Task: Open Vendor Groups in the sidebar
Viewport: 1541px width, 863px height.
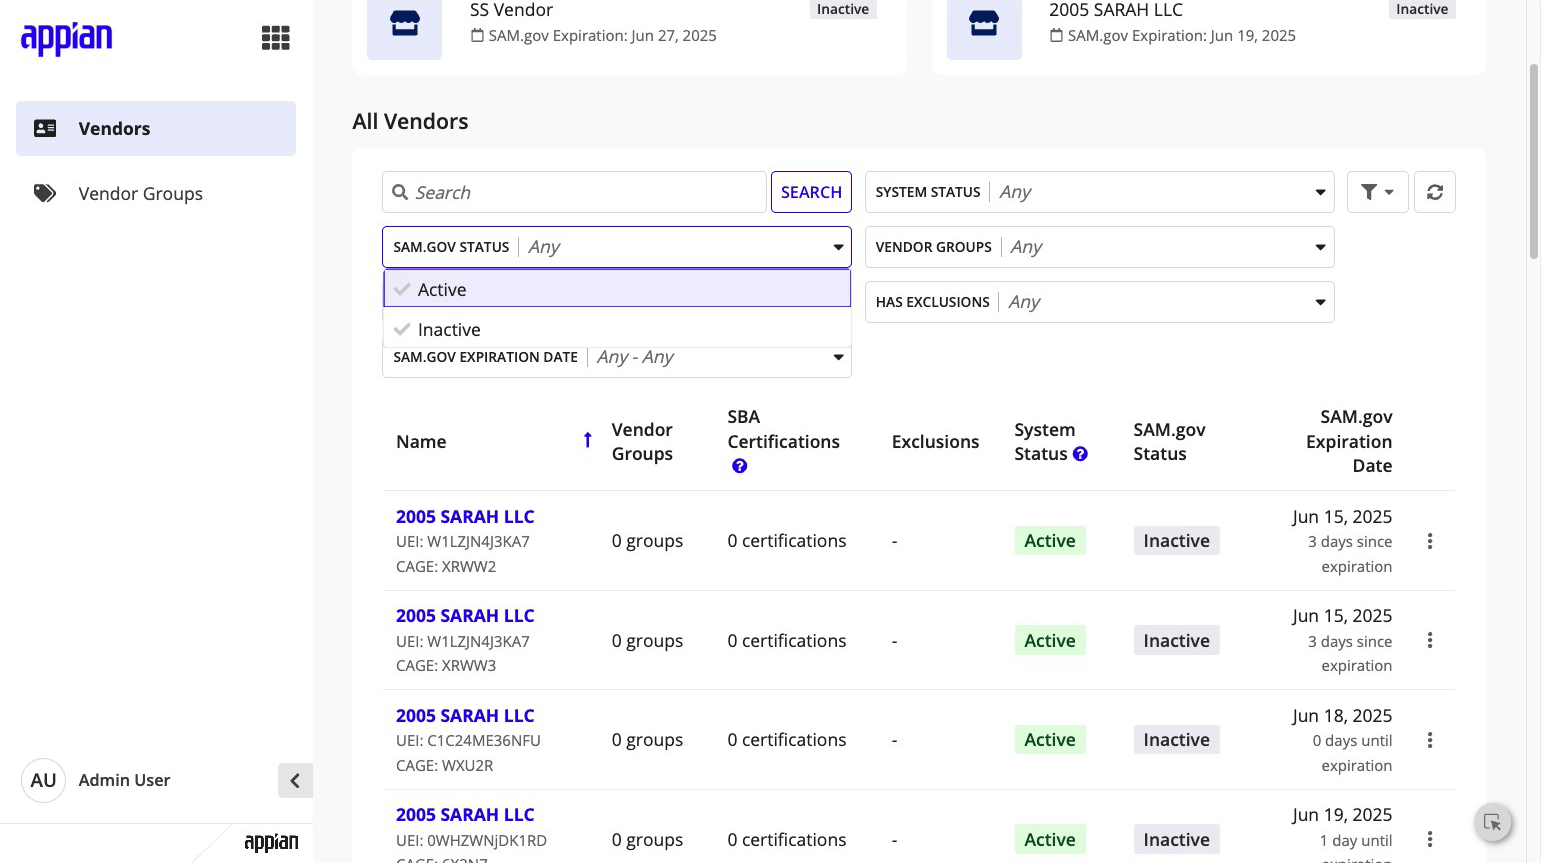Action: pyautogui.click(x=156, y=193)
